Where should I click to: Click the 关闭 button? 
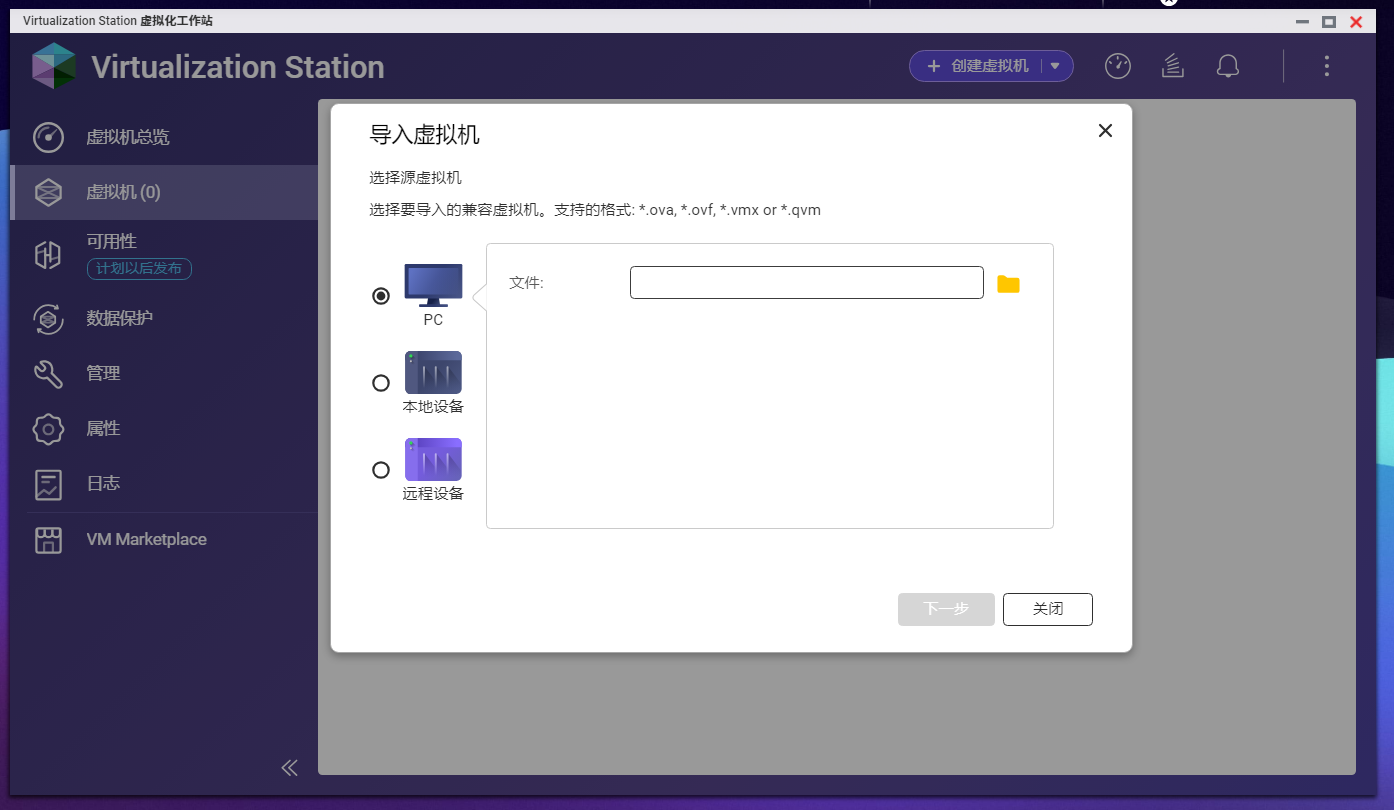1047,609
